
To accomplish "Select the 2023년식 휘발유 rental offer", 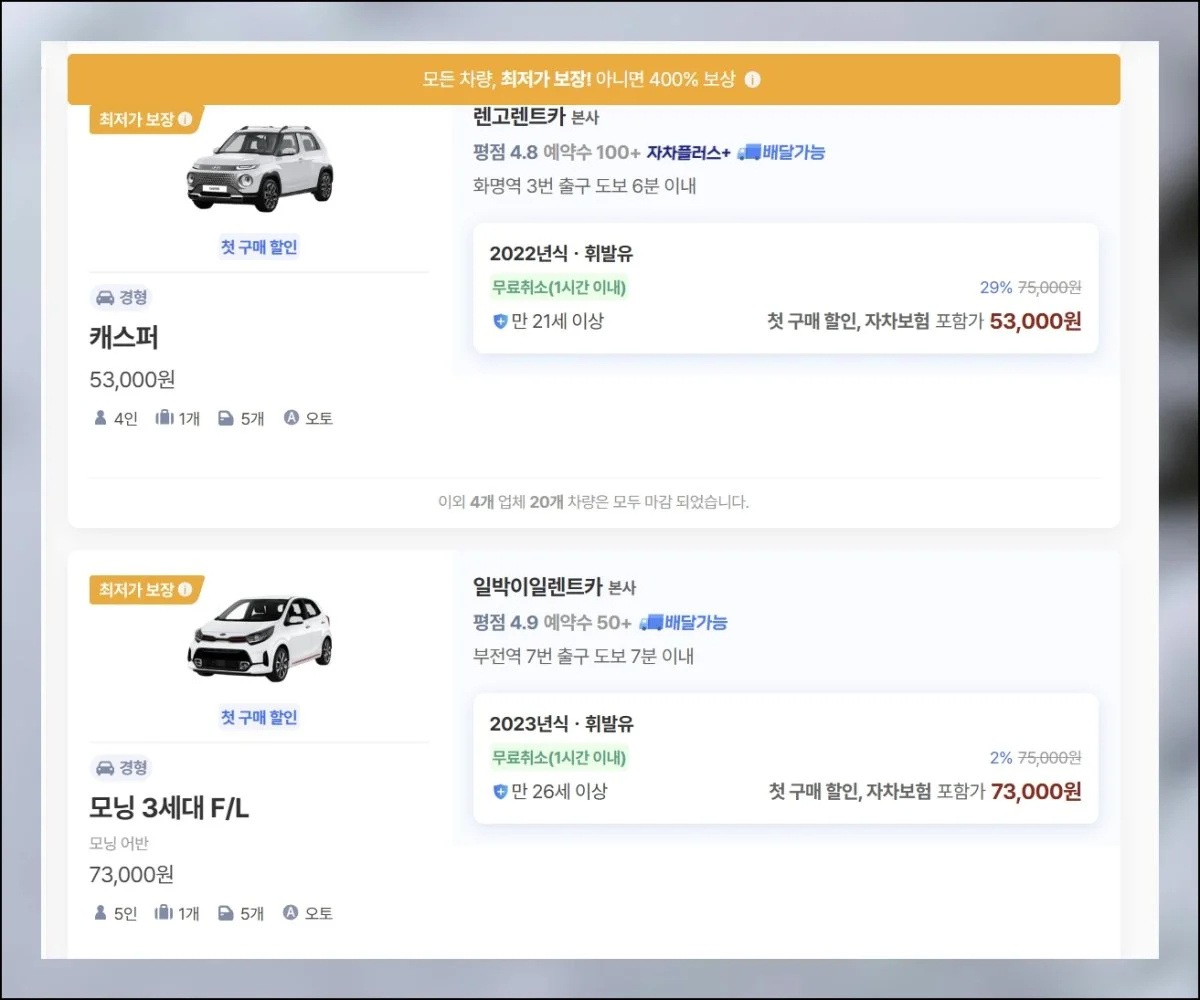I will [785, 758].
